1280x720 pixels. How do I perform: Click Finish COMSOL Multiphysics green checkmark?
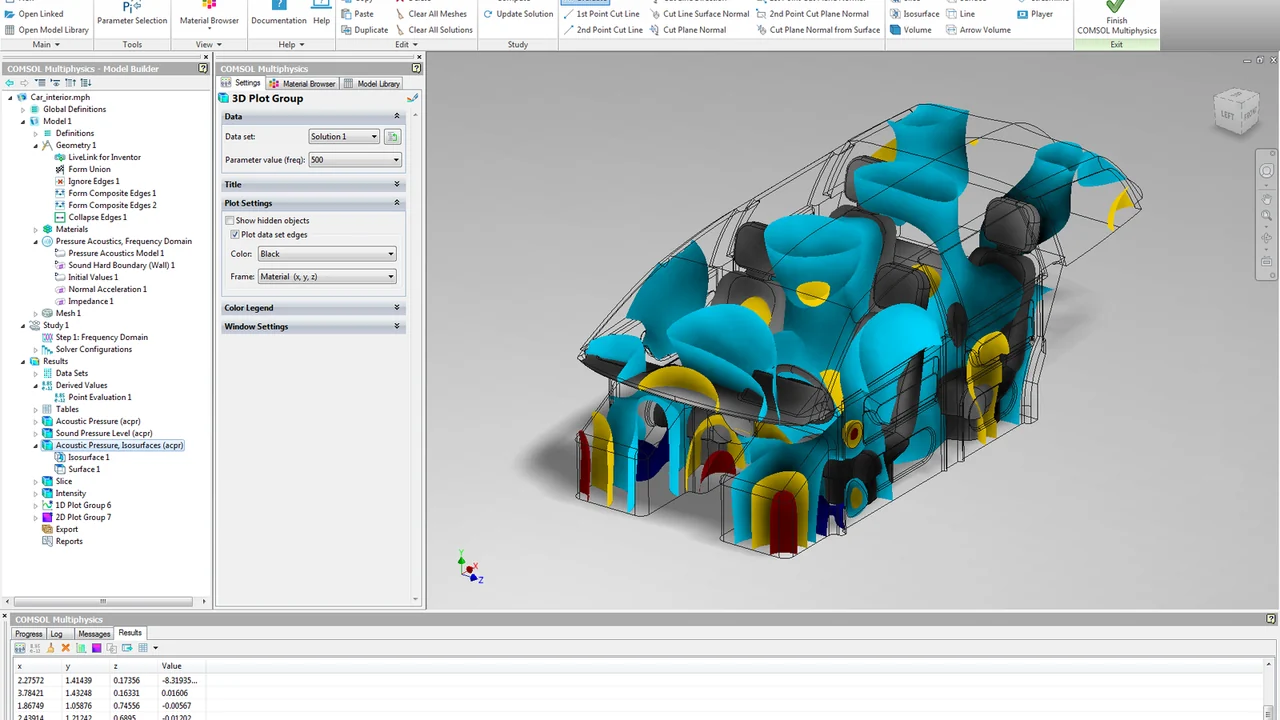[x=1116, y=7]
